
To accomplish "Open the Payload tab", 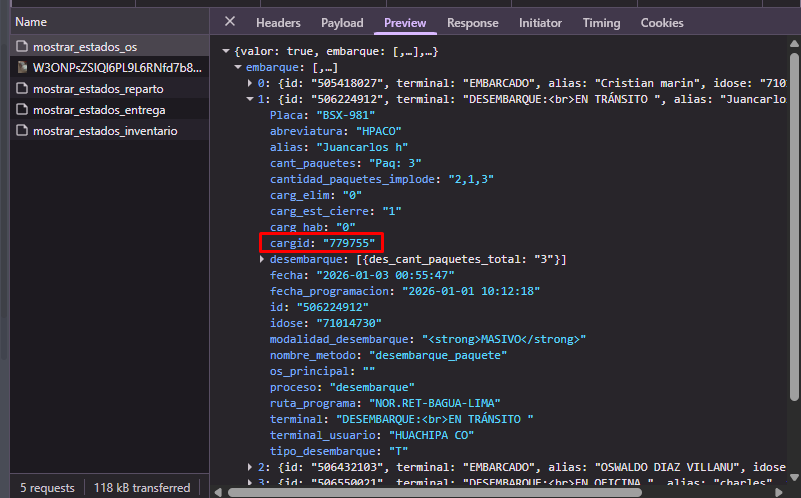I will click(342, 23).
